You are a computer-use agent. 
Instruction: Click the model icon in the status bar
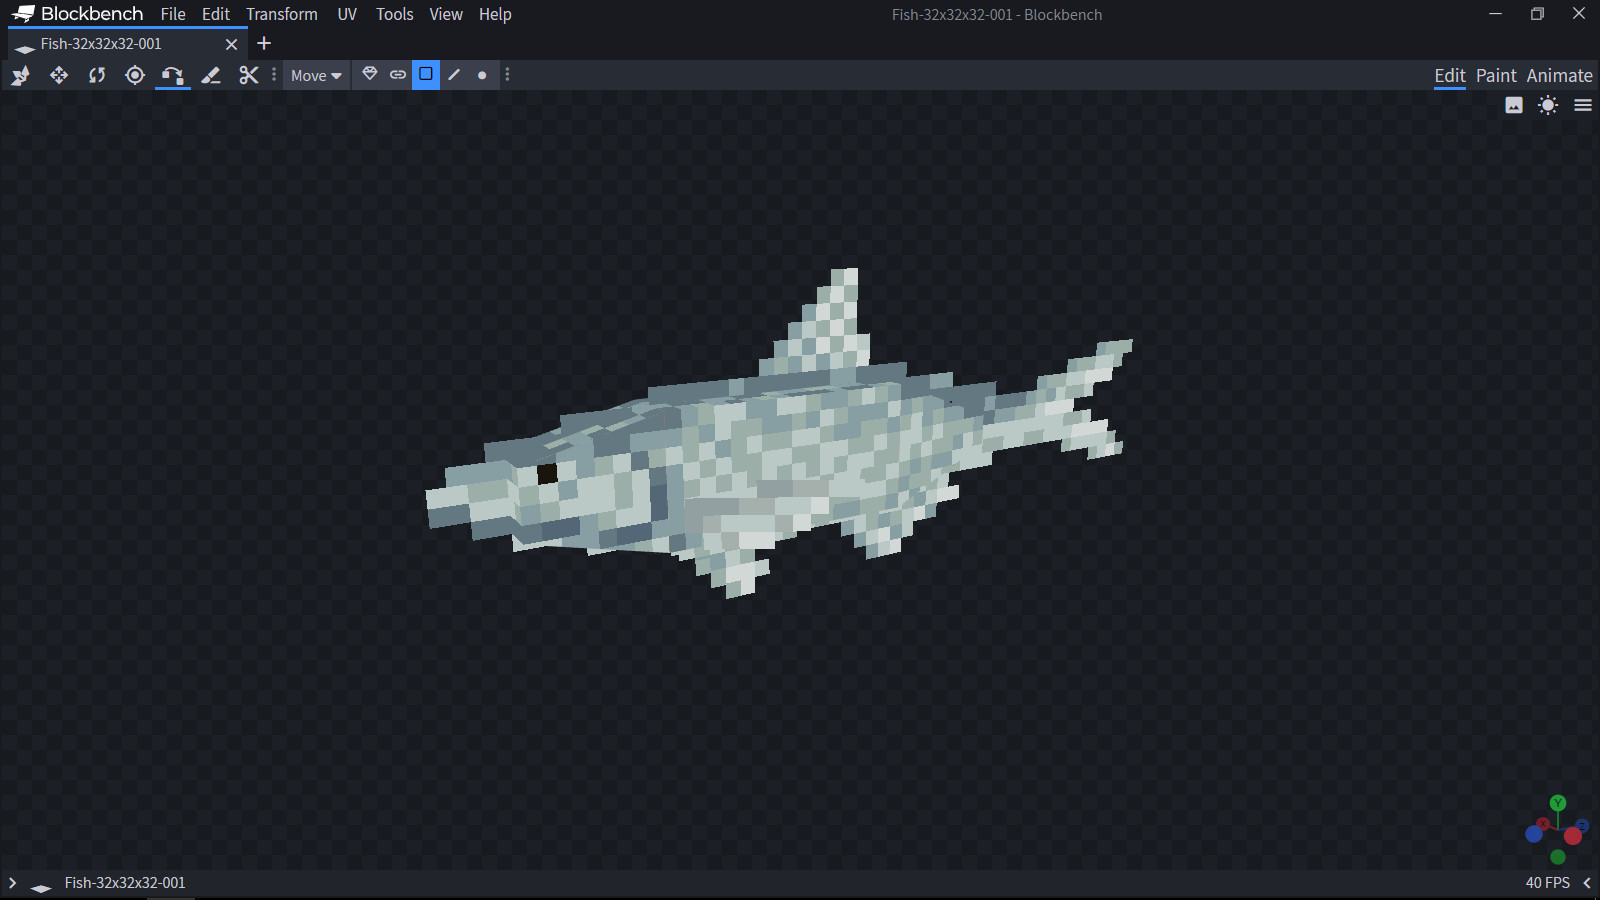(41, 886)
